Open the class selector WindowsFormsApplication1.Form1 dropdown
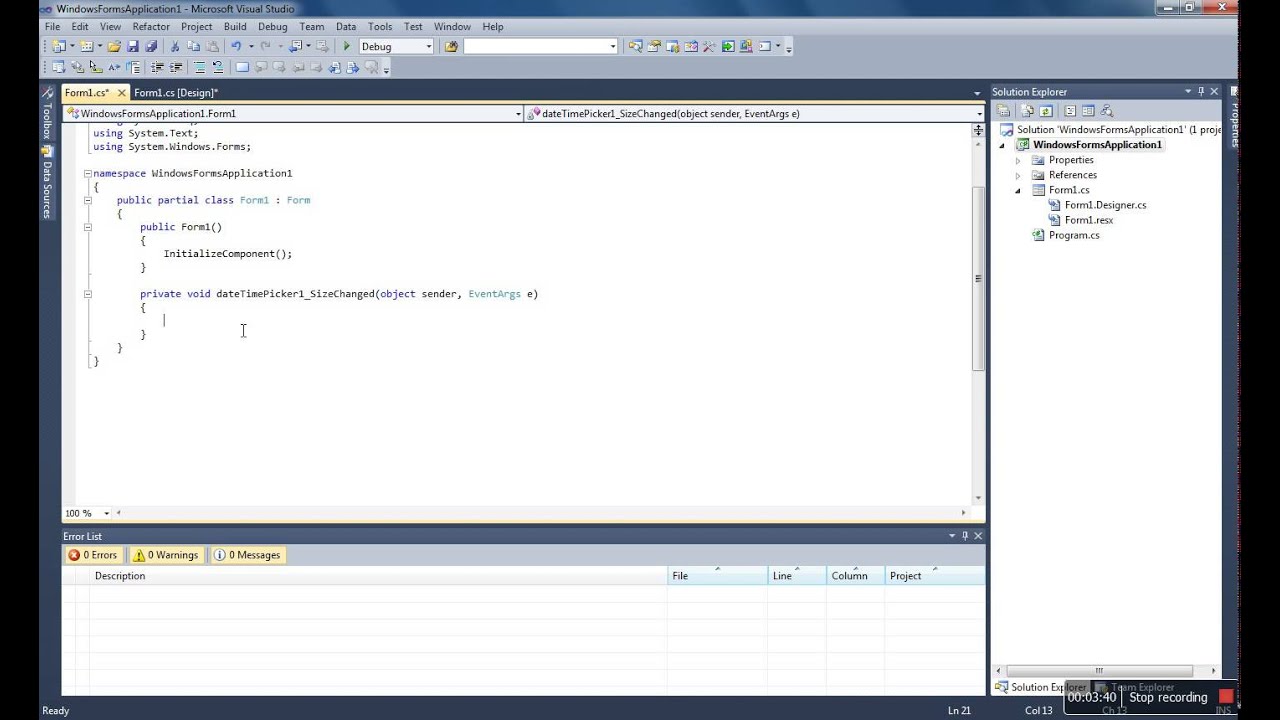 point(518,114)
